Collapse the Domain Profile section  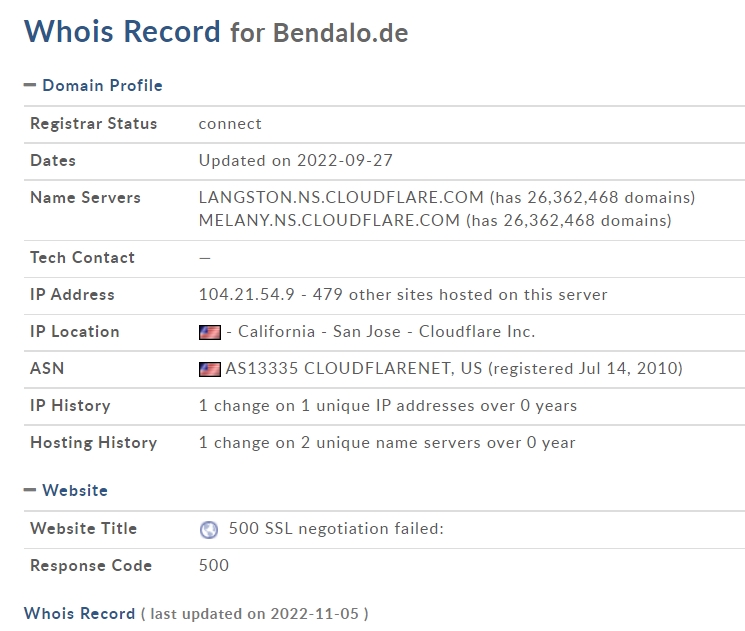click(x=102, y=86)
